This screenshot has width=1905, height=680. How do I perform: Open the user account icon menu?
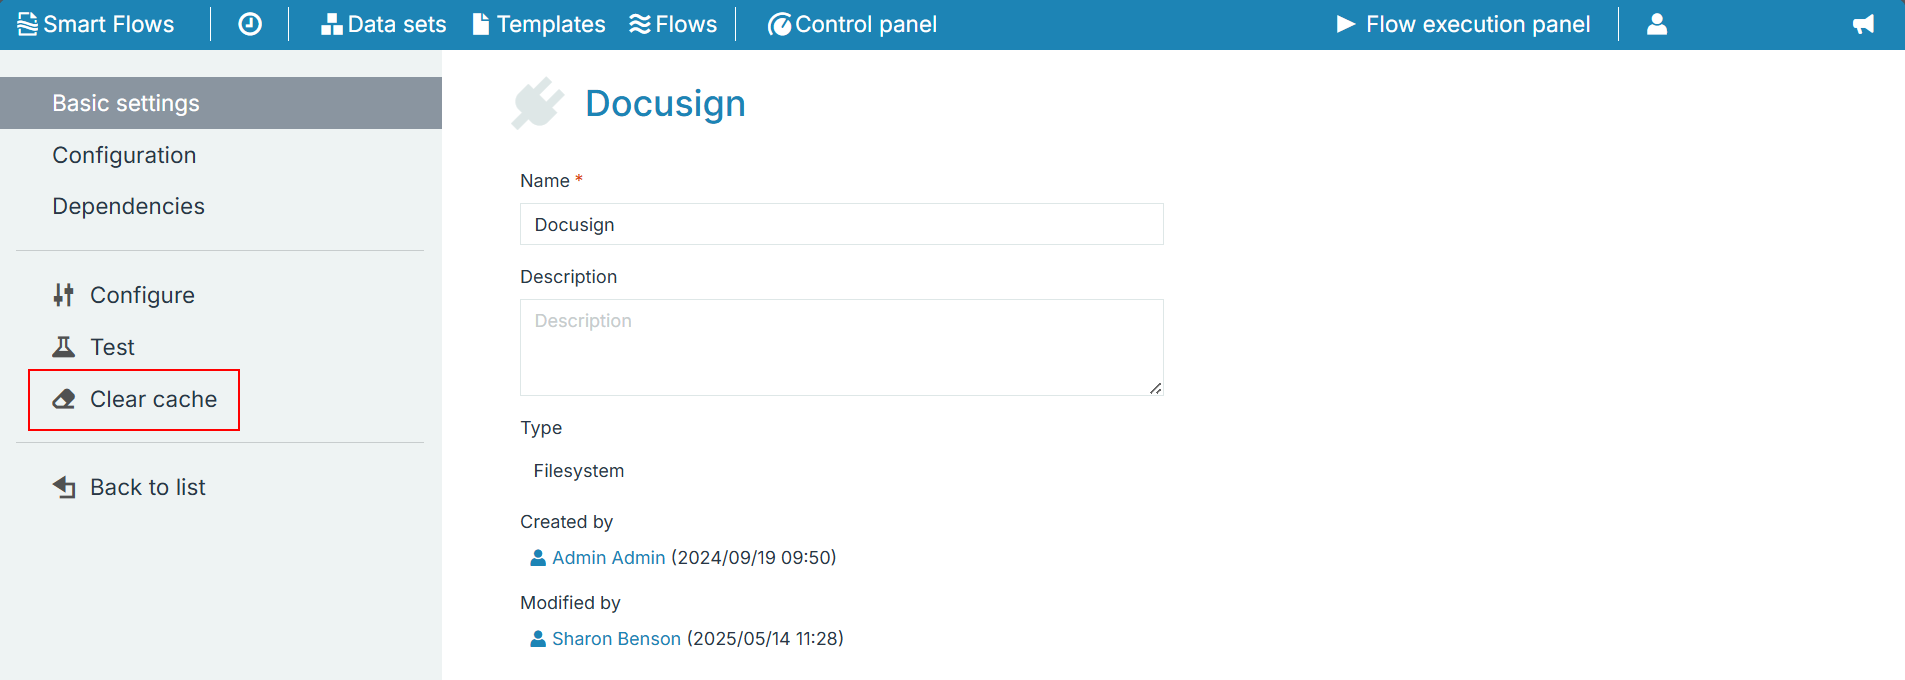tap(1657, 24)
